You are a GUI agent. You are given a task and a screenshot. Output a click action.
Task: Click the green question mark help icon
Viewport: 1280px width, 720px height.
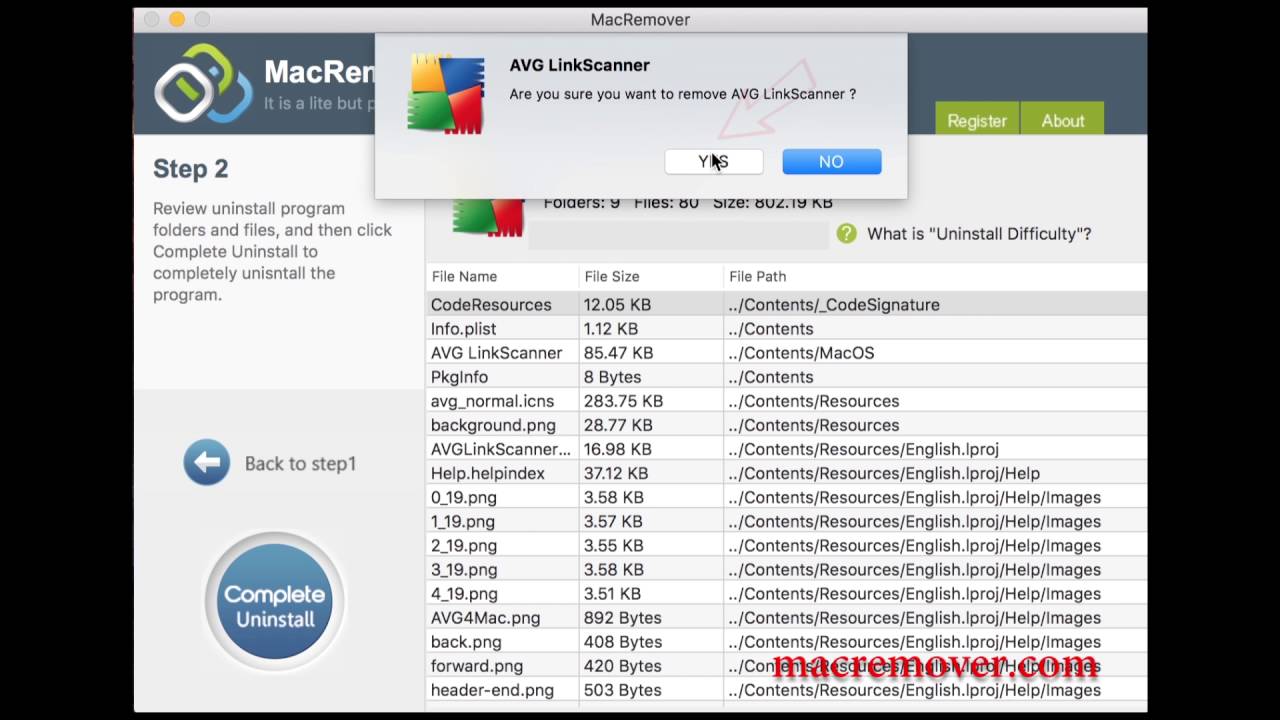tap(847, 233)
